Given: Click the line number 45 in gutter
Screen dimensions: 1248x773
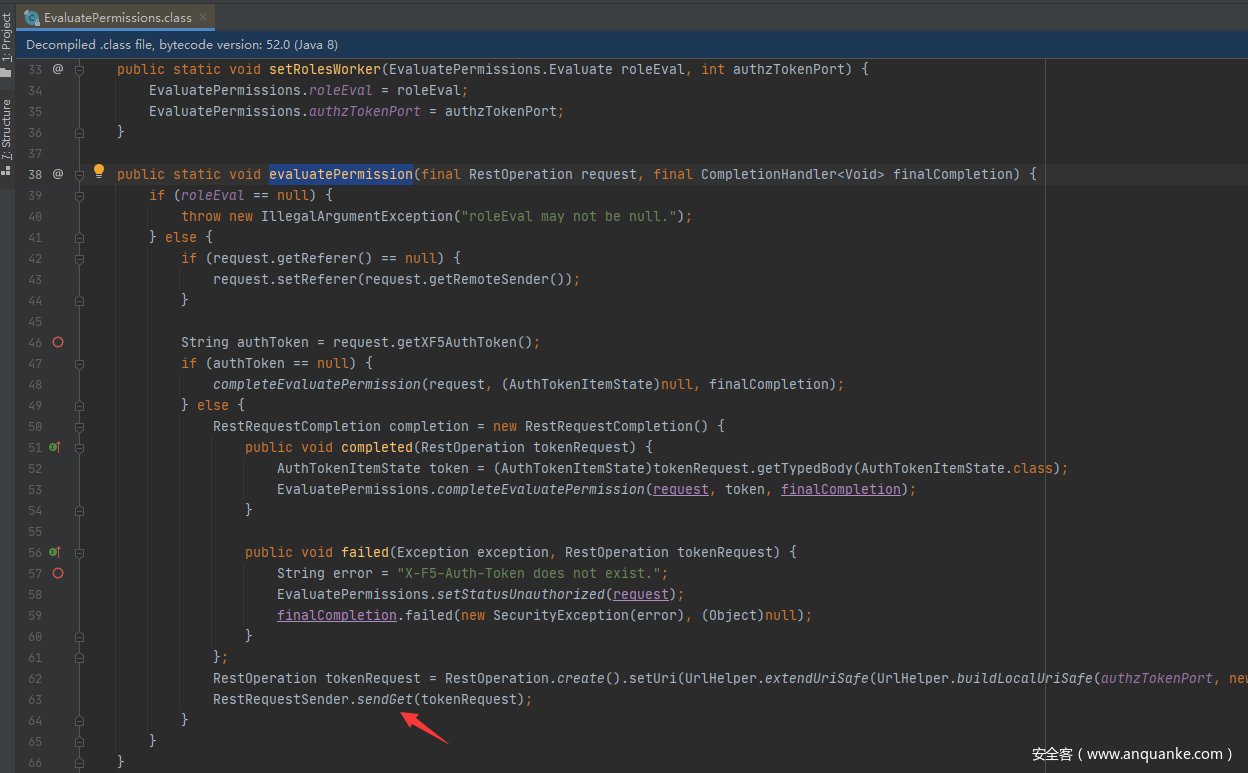Looking at the screenshot, I should pyautogui.click(x=35, y=321).
